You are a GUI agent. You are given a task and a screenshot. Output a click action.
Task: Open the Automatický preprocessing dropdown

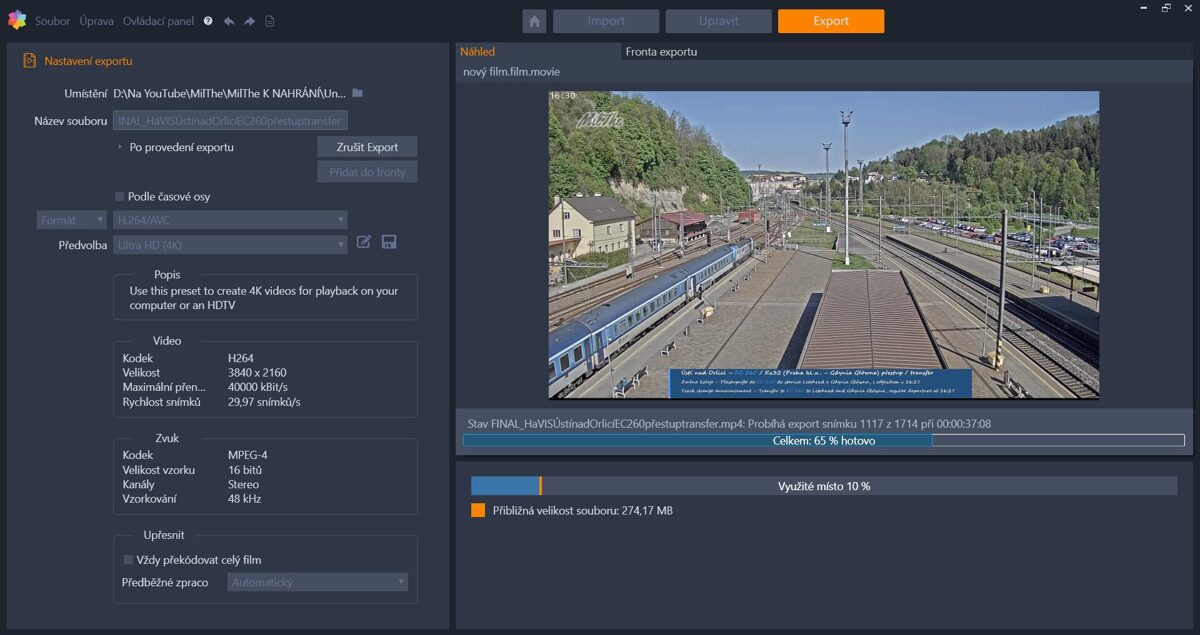coord(317,582)
